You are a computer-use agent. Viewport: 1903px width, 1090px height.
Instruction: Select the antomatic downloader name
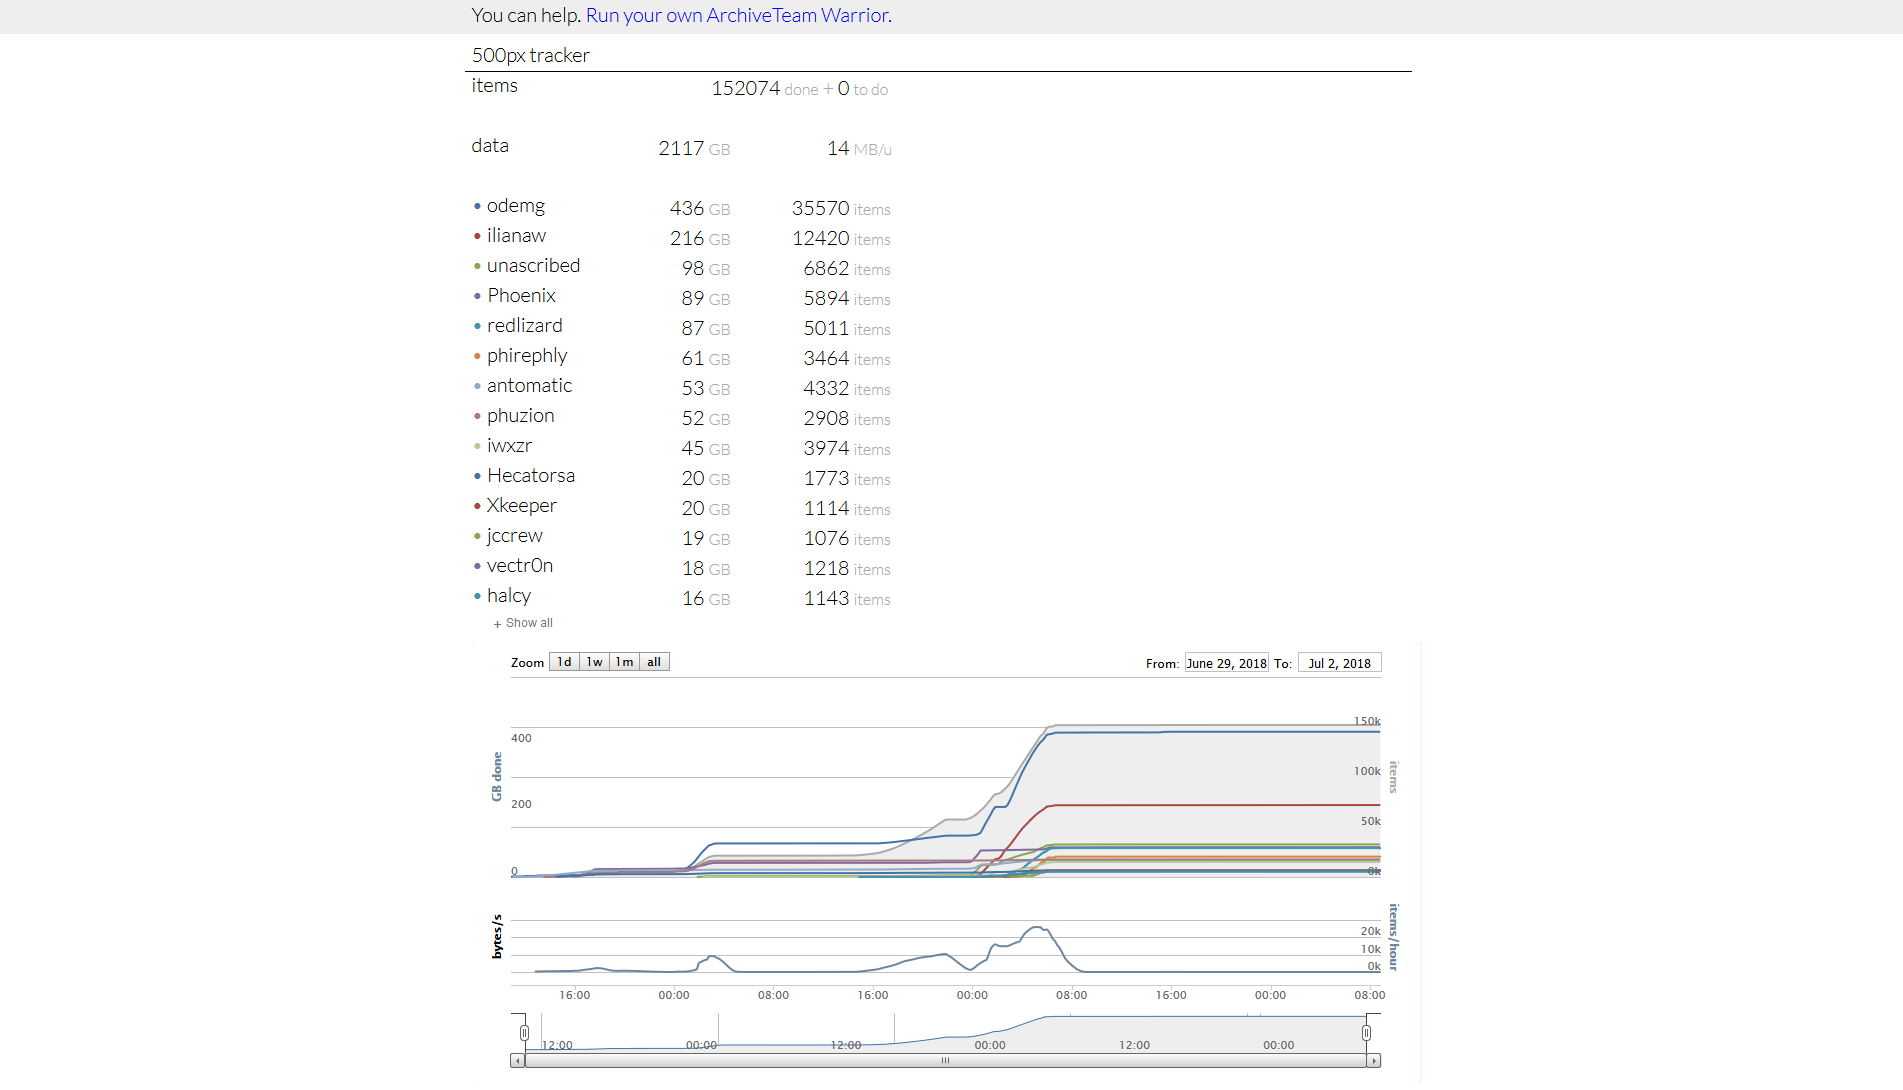[529, 386]
